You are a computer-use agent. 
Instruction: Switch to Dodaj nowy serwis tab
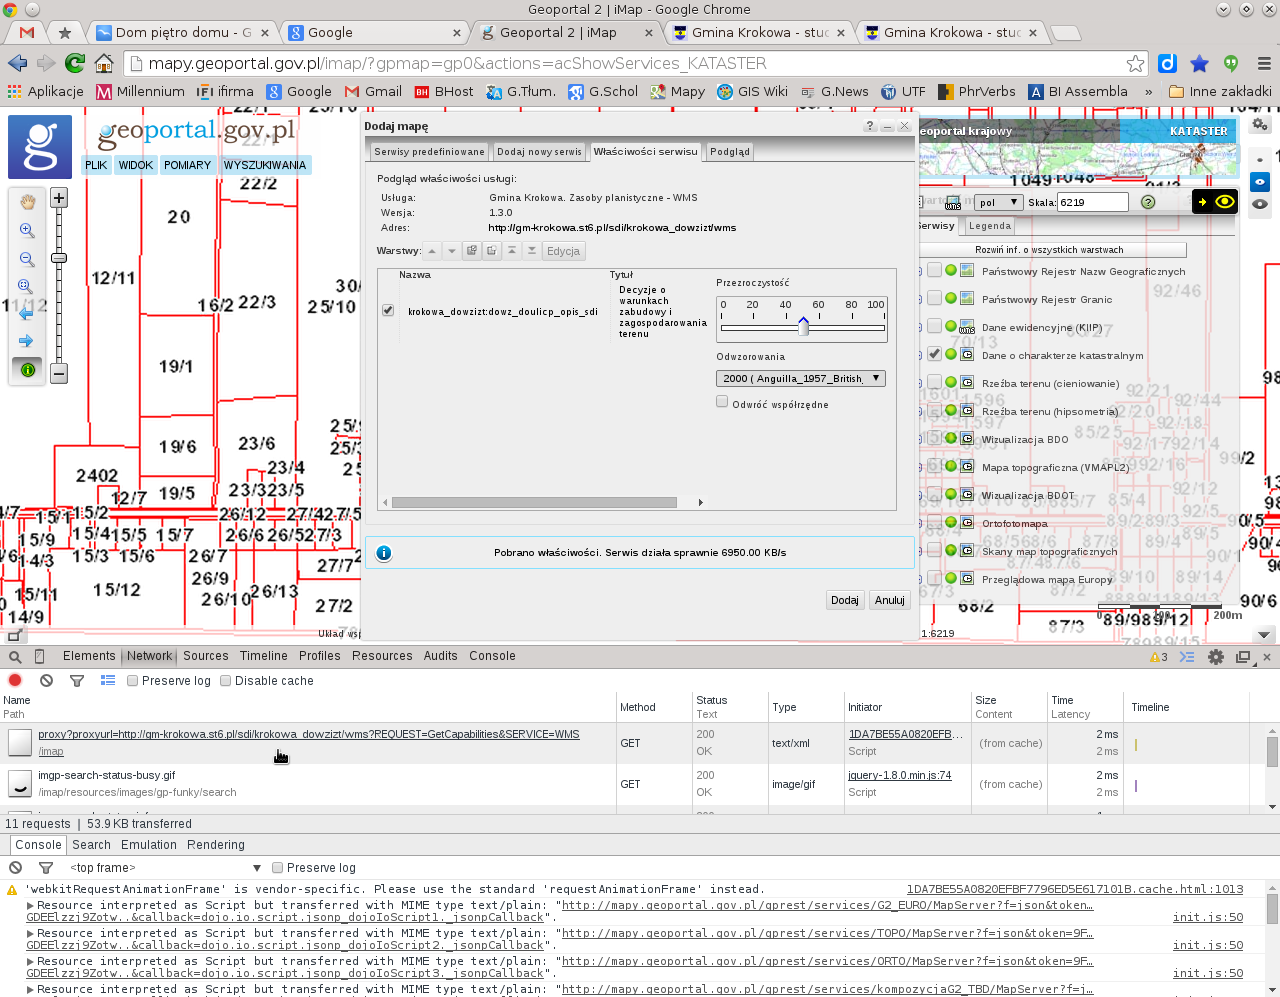539,152
